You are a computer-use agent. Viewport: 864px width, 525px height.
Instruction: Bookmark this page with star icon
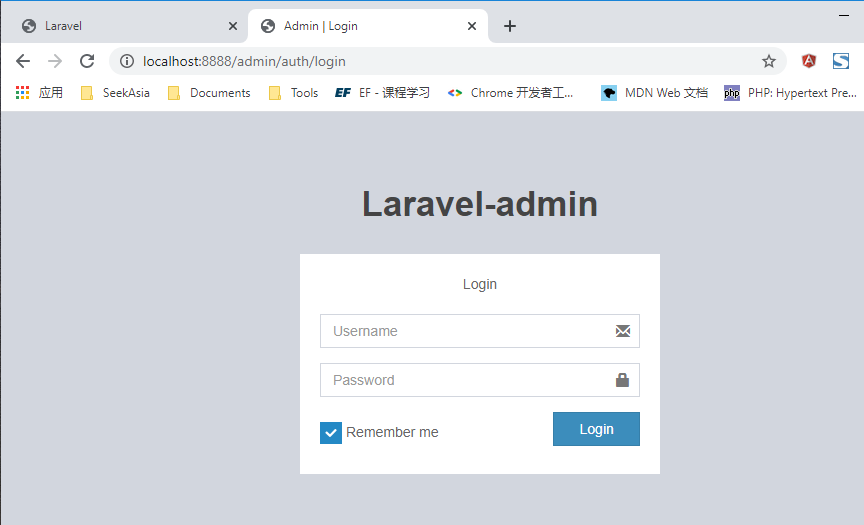tap(769, 61)
